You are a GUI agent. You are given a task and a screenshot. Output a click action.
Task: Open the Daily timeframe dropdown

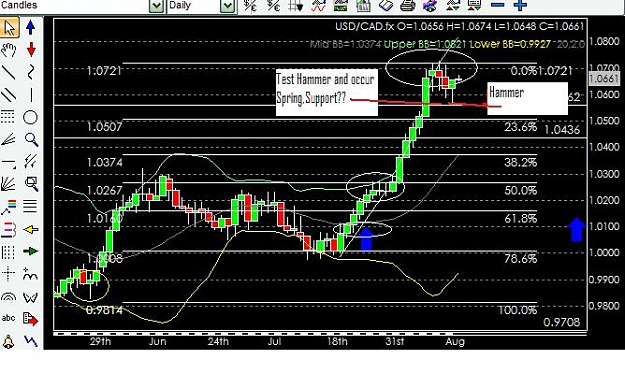click(227, 6)
